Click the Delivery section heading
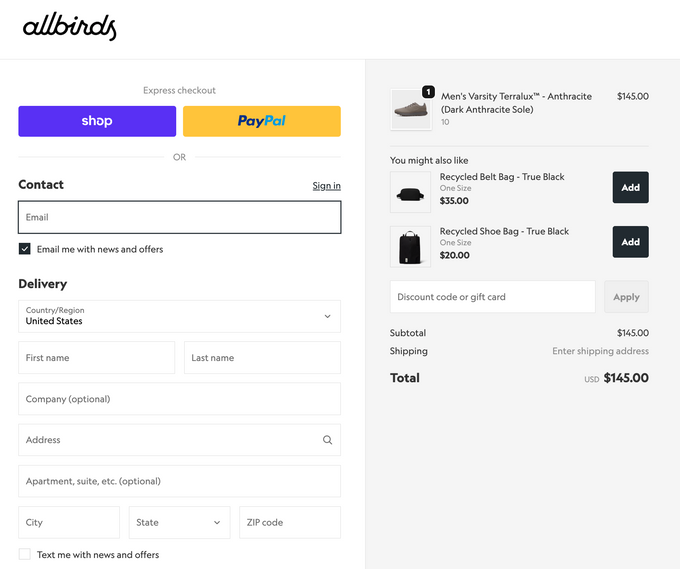Viewport: 680px width, 569px height. [42, 284]
